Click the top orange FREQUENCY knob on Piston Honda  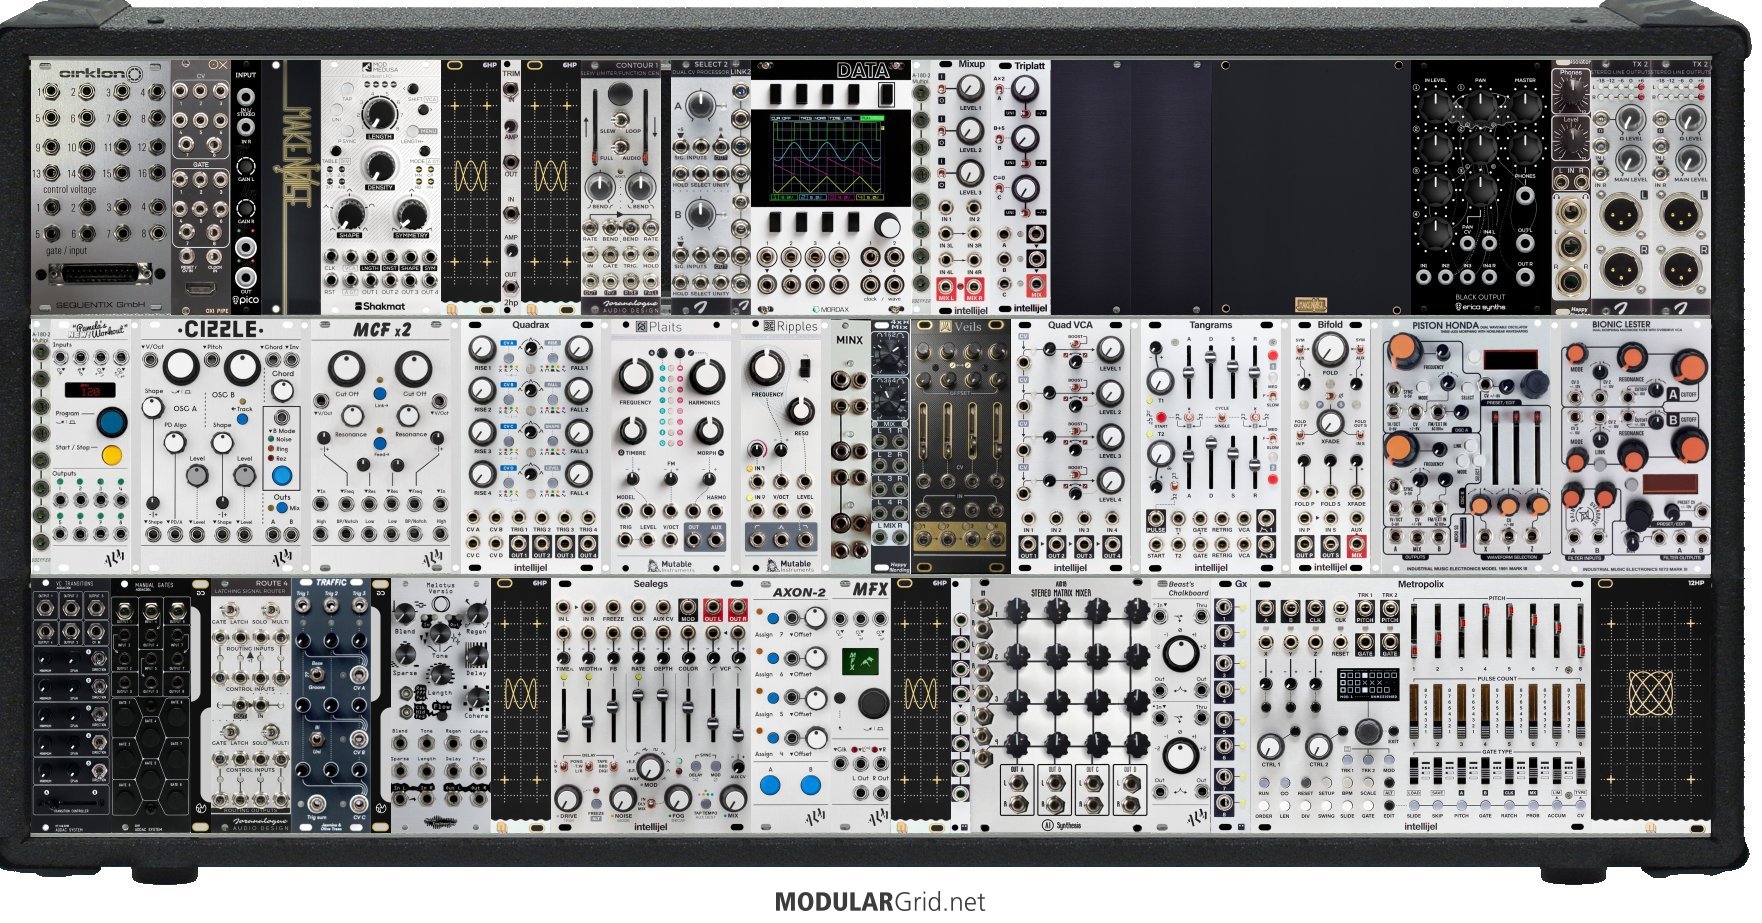(1405, 351)
